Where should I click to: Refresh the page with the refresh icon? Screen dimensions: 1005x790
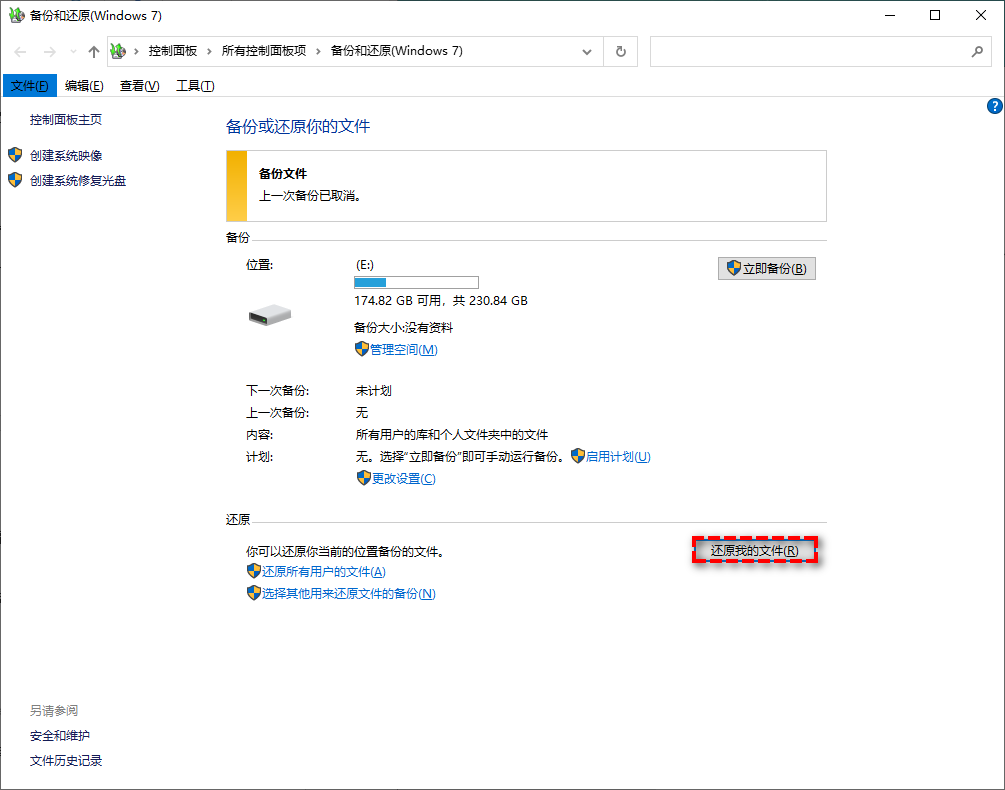click(x=620, y=51)
